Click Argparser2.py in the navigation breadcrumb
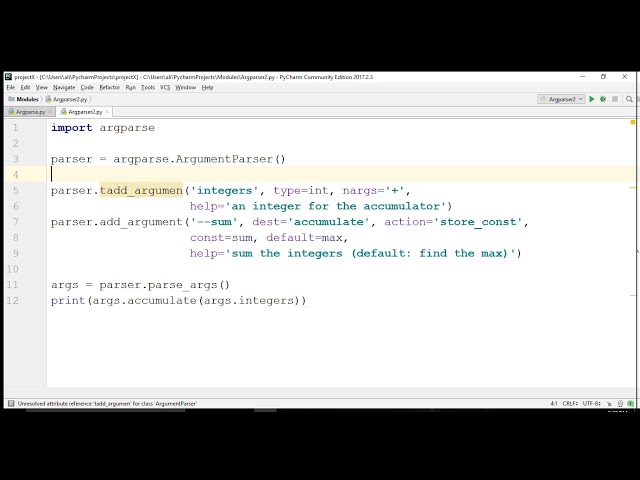The height and width of the screenshot is (480, 640). [70, 99]
